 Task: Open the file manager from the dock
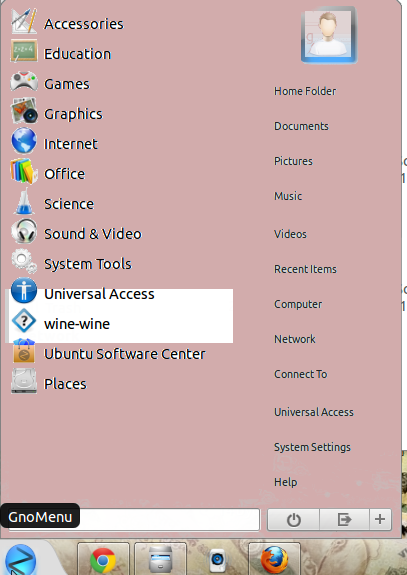(161, 560)
